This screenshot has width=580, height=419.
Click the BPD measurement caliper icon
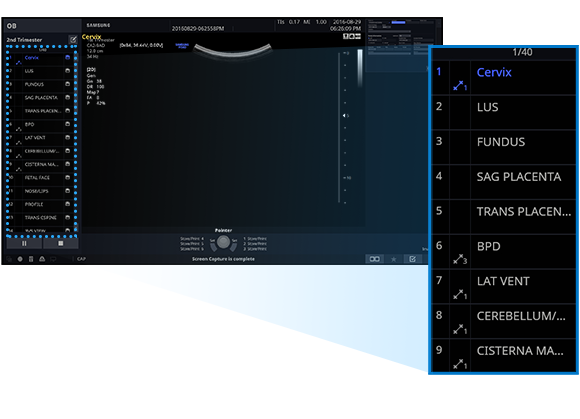coord(460,259)
